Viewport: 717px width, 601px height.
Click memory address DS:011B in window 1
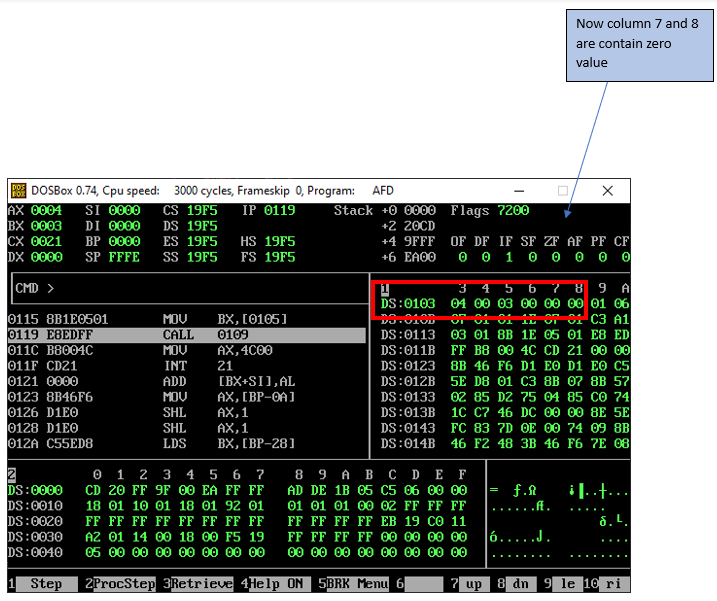click(408, 351)
